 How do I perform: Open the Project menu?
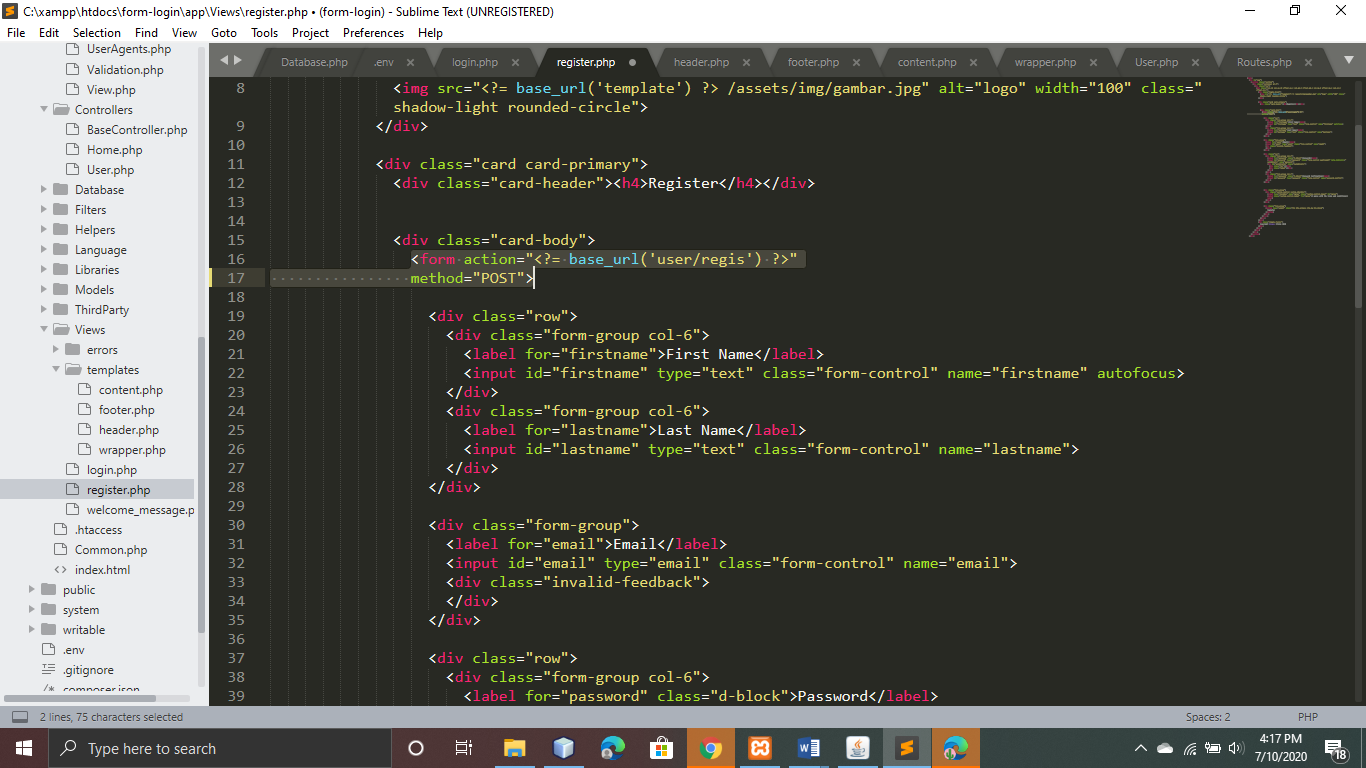pos(310,32)
